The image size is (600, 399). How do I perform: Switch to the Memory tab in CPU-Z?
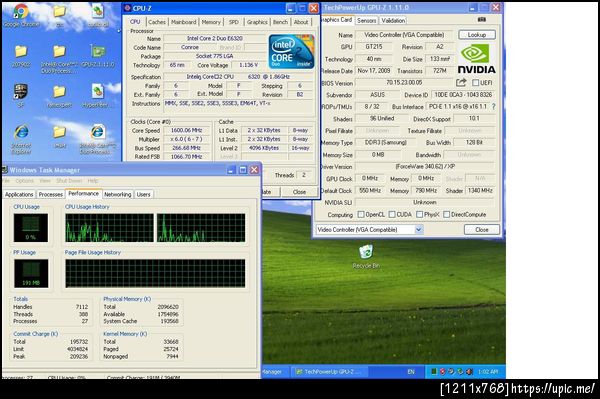(x=211, y=22)
